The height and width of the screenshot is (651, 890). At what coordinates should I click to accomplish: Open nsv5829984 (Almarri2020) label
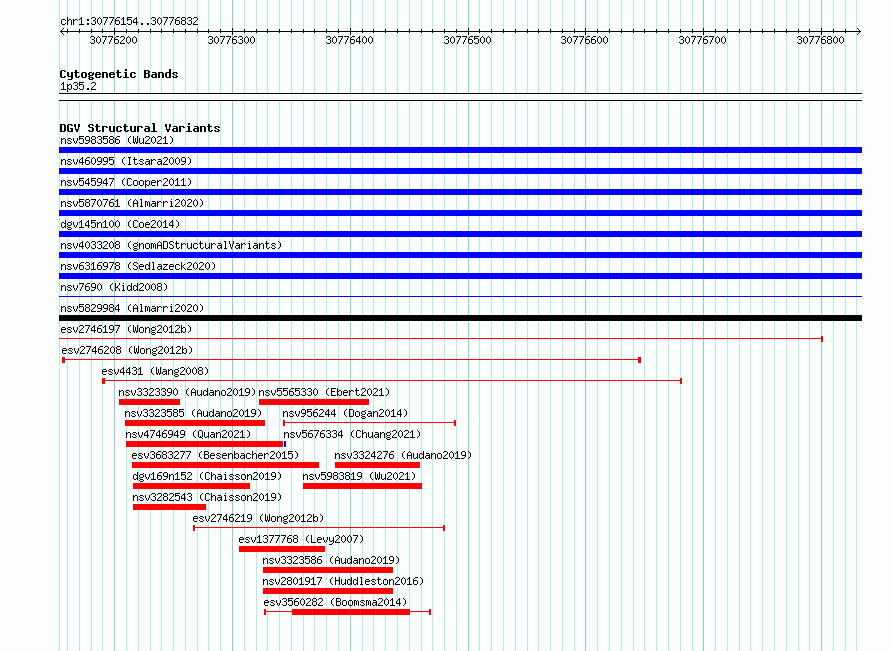pos(132,308)
